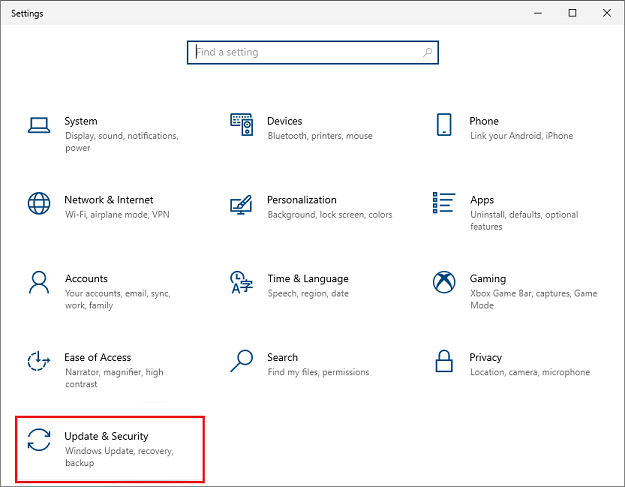Click the Update & Security arrows icon

39,440
